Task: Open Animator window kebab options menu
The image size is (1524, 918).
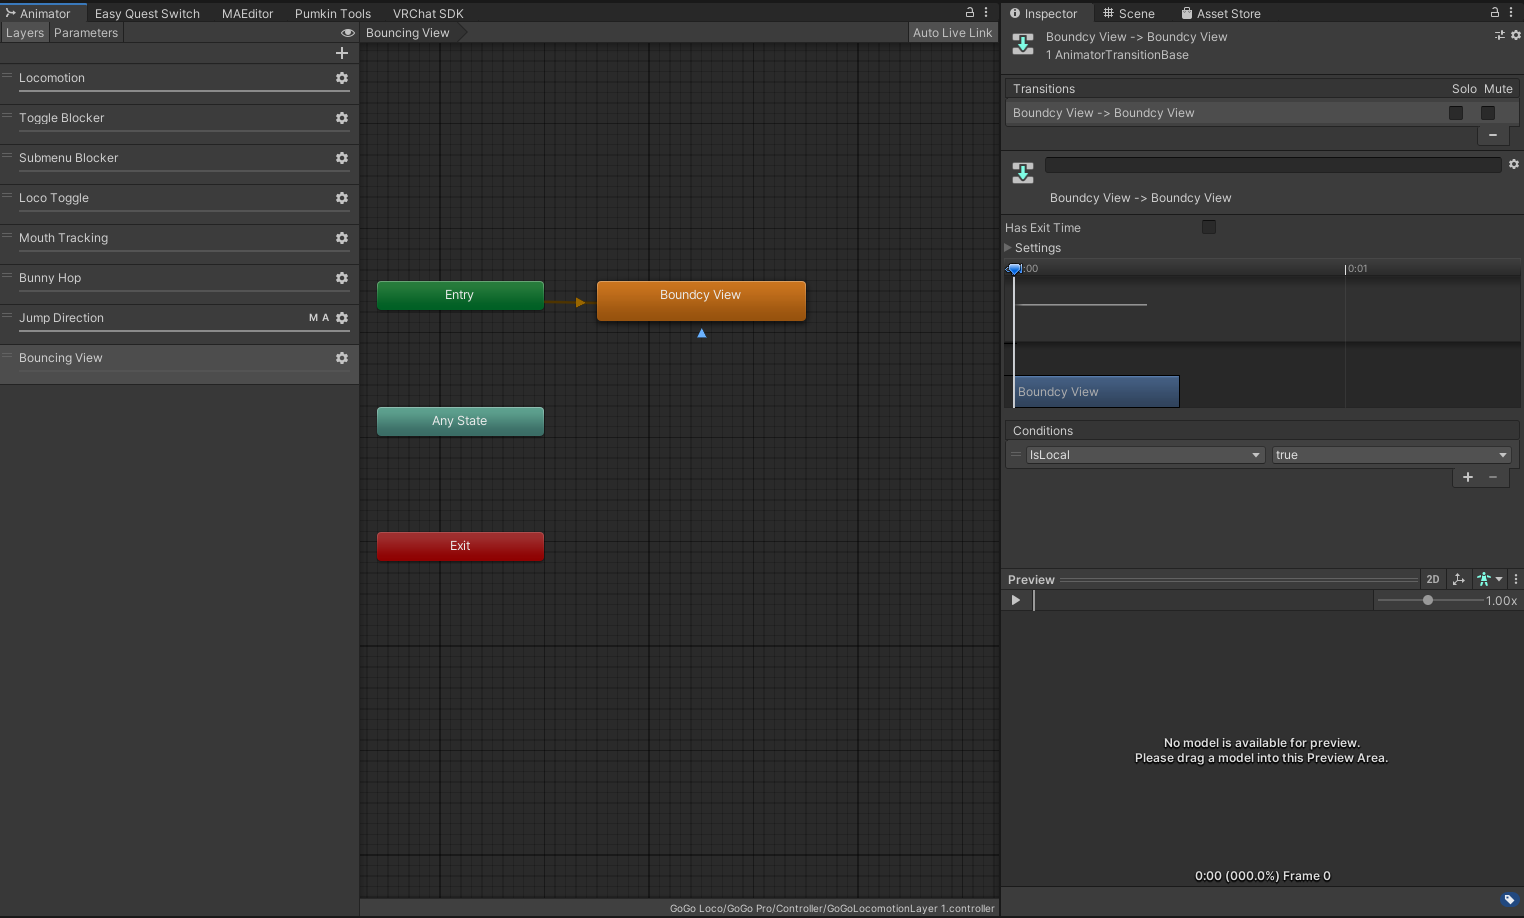Action: point(986,12)
